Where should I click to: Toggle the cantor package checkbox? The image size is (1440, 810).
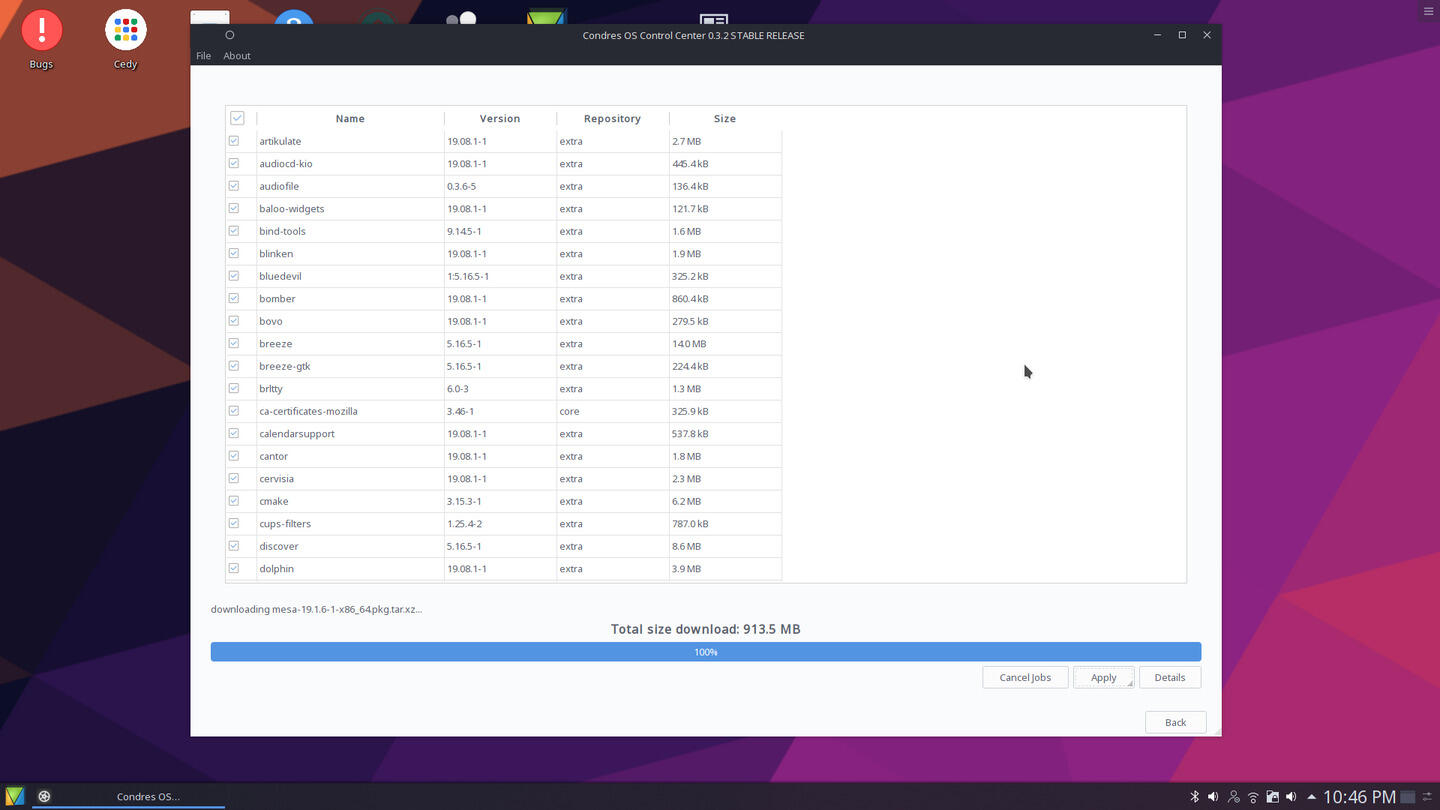coord(234,456)
